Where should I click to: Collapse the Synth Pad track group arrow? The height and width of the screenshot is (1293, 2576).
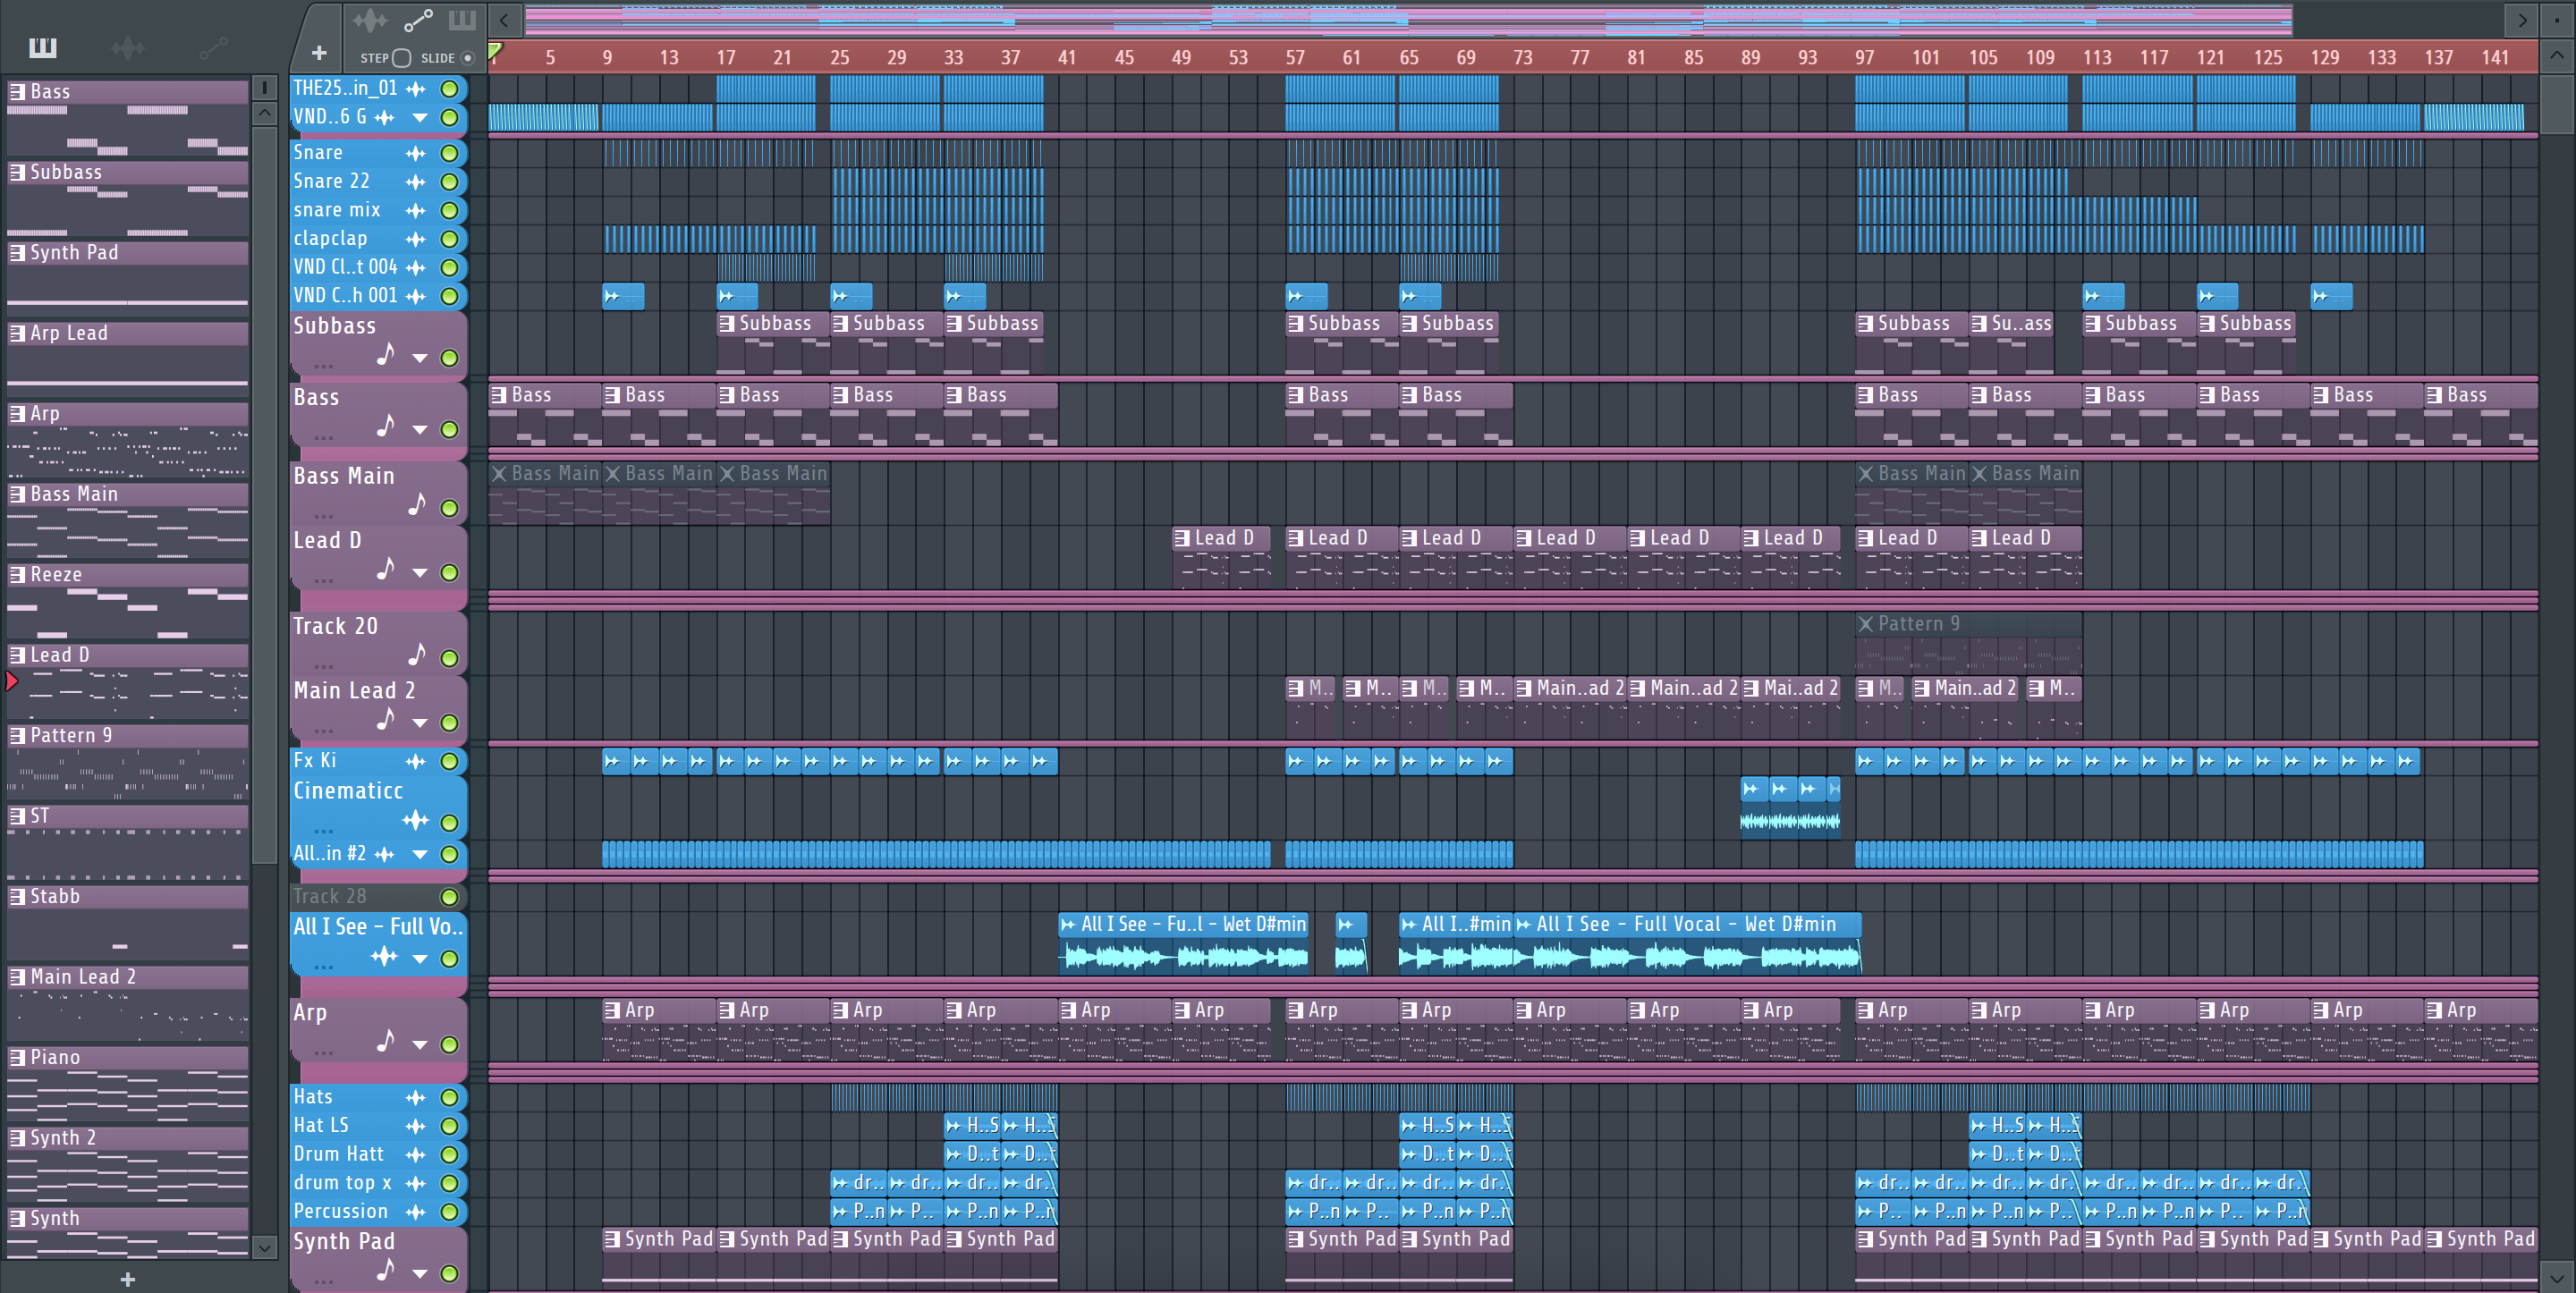(x=420, y=1274)
